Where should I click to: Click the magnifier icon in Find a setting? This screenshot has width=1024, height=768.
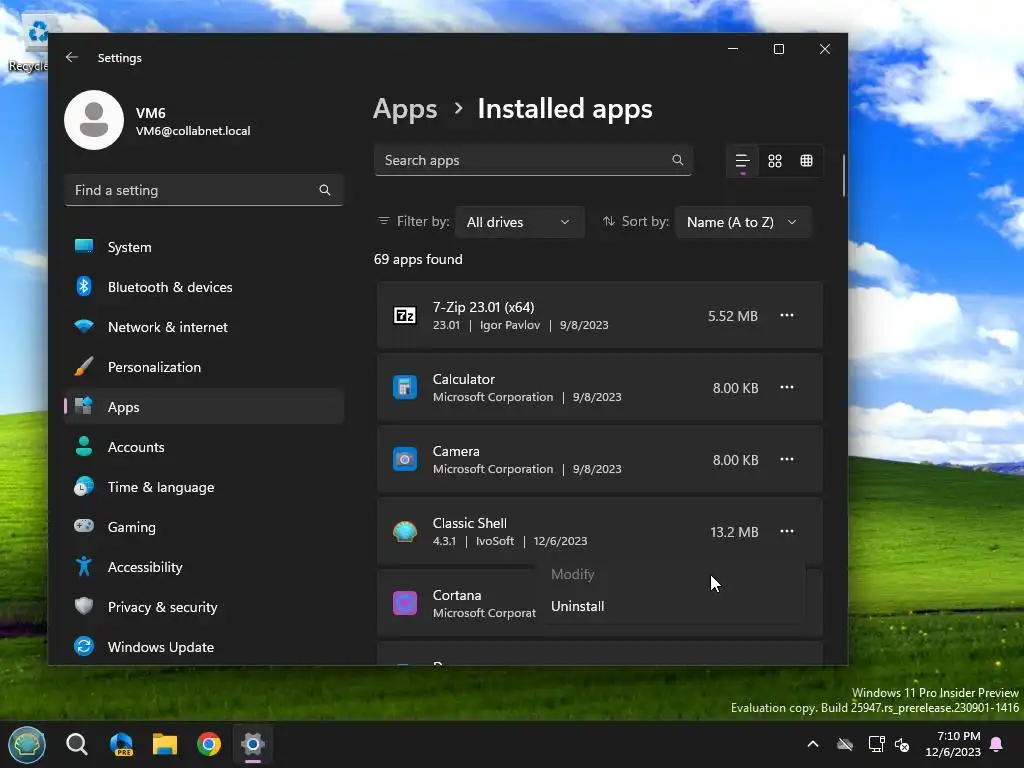click(x=325, y=190)
